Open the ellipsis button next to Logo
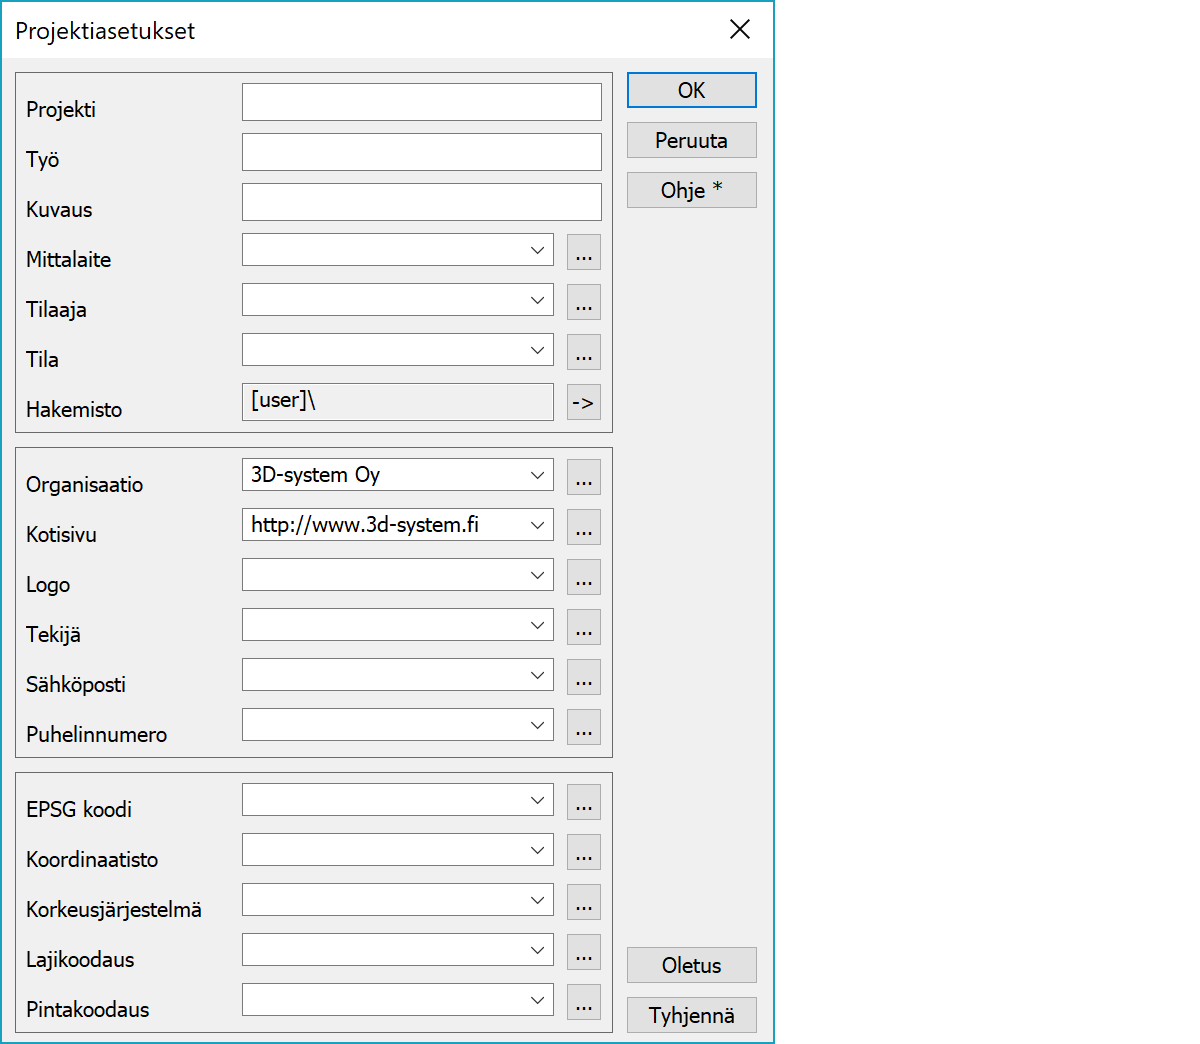Viewport: 1200px width, 1044px height. click(x=584, y=577)
